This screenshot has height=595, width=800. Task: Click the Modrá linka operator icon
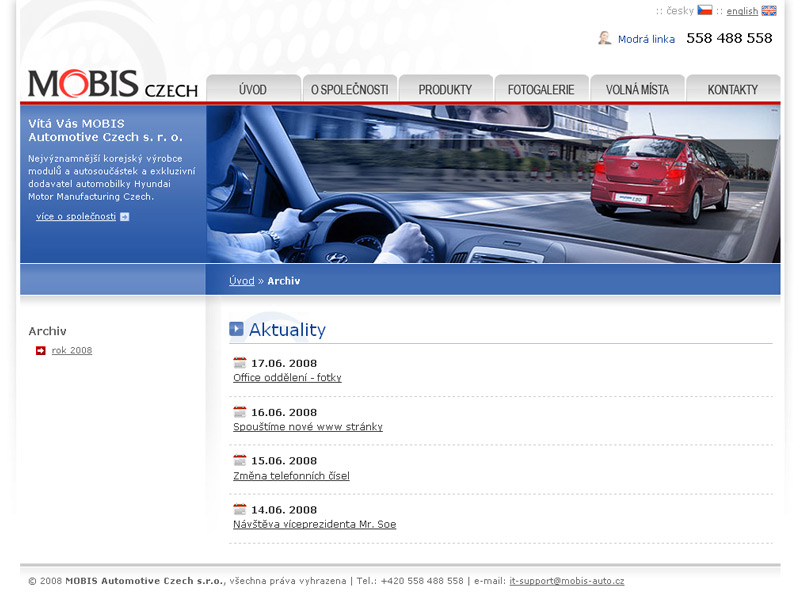pyautogui.click(x=605, y=38)
